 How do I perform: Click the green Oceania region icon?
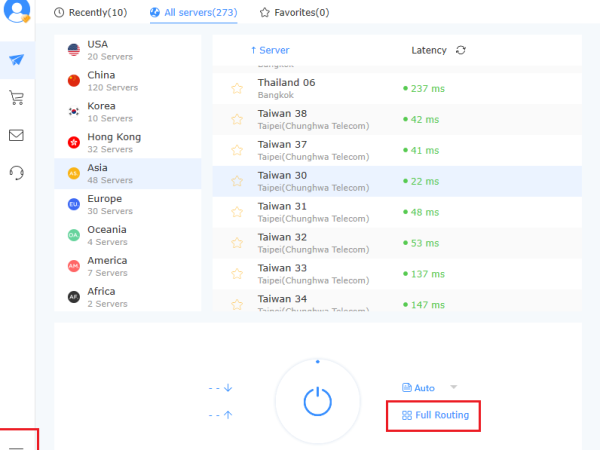click(74, 235)
